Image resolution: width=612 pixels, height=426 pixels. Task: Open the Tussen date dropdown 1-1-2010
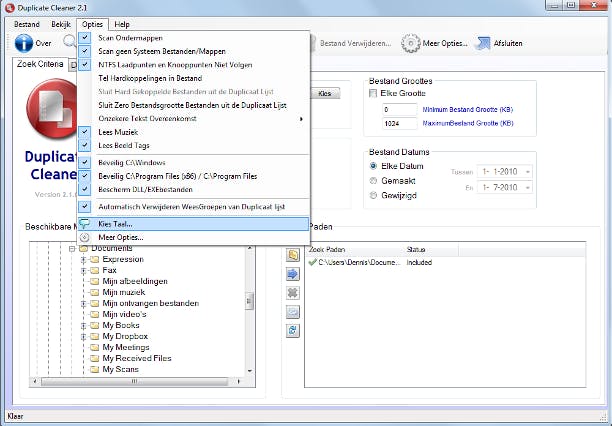click(x=528, y=172)
